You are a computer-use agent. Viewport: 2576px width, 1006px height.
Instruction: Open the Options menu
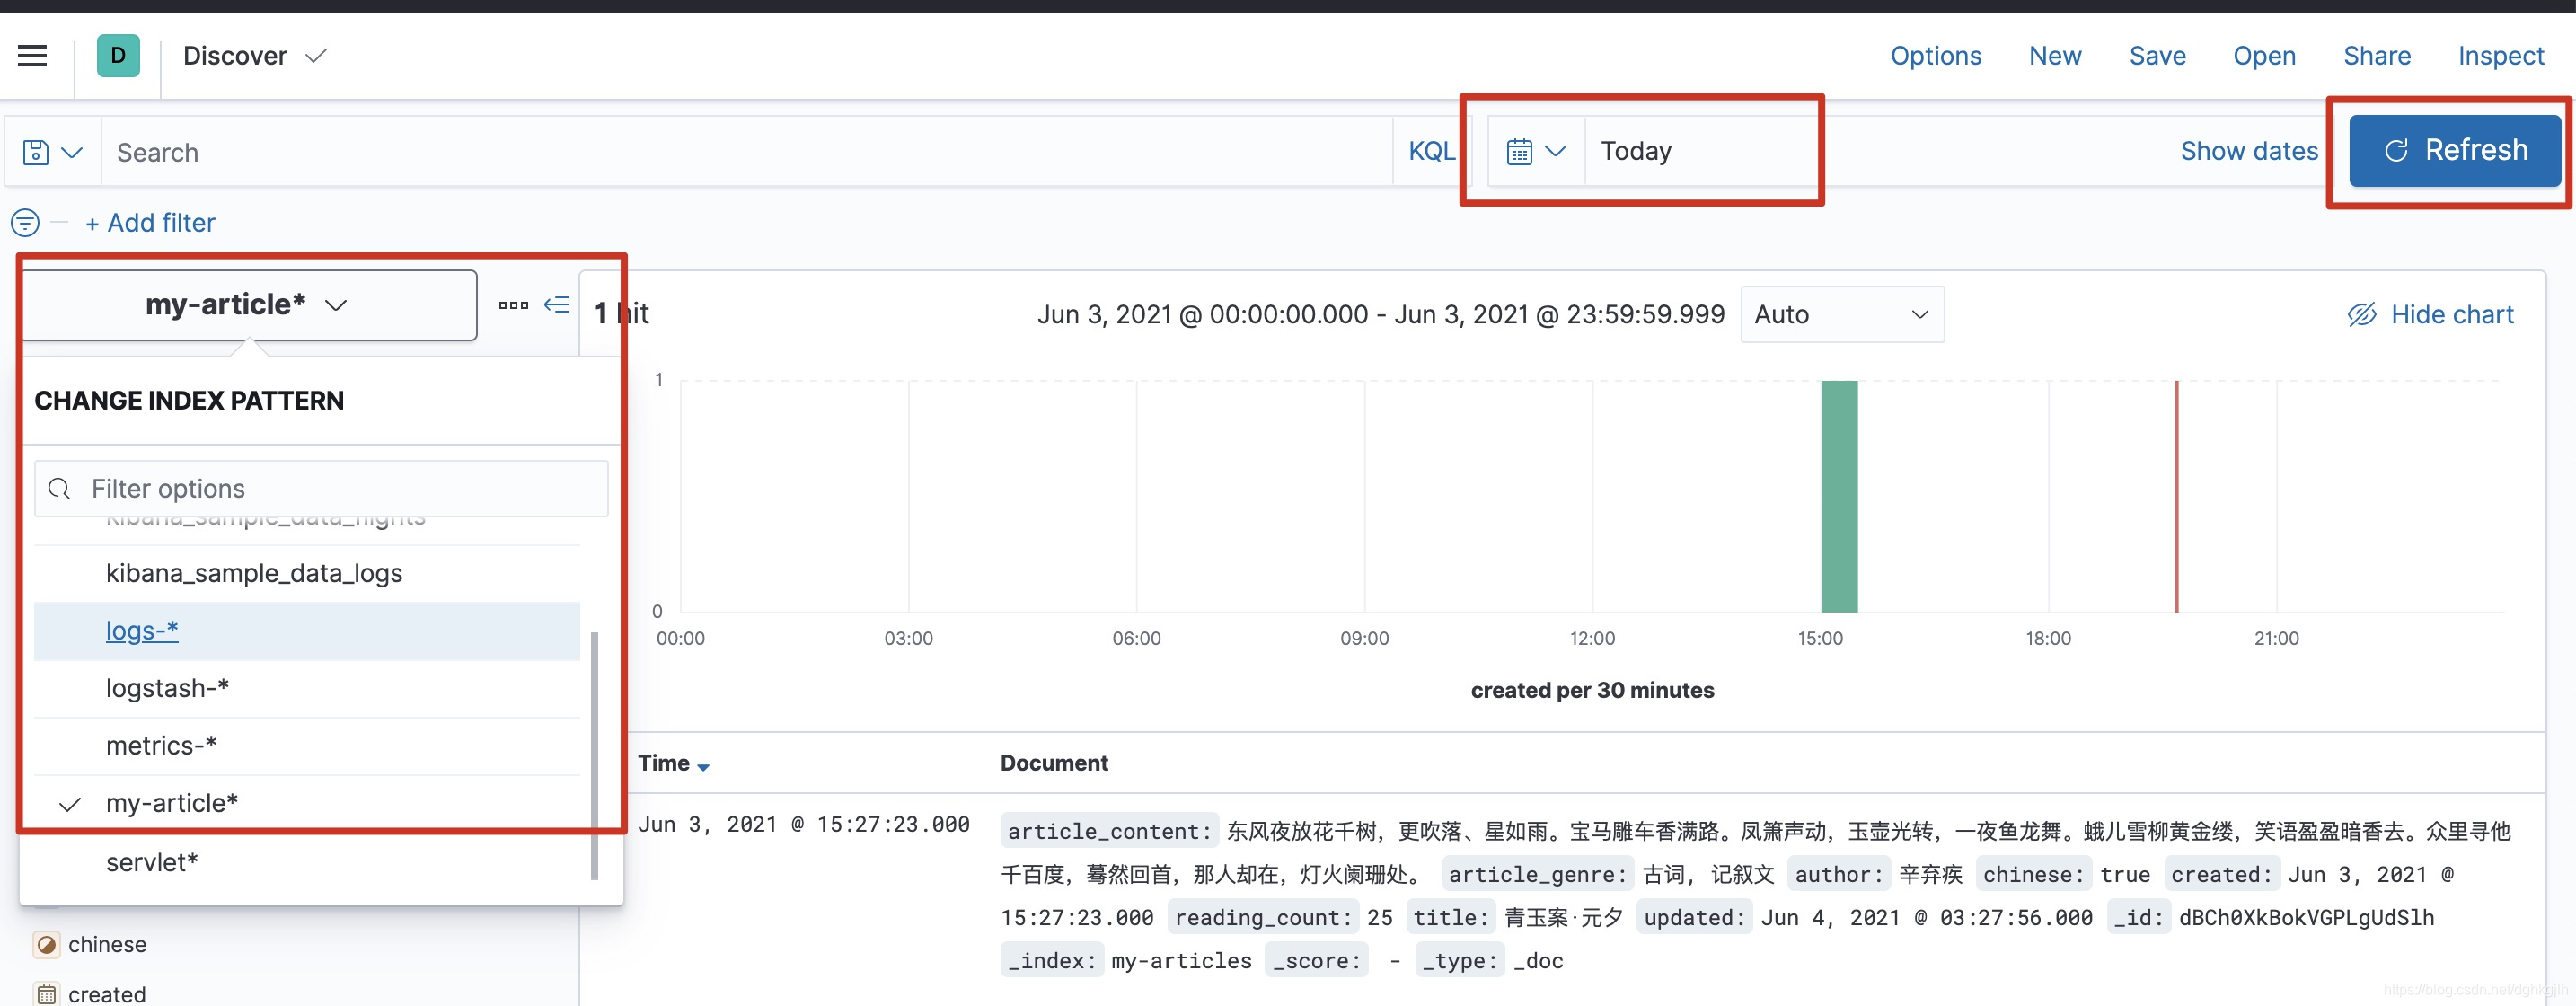1935,56
